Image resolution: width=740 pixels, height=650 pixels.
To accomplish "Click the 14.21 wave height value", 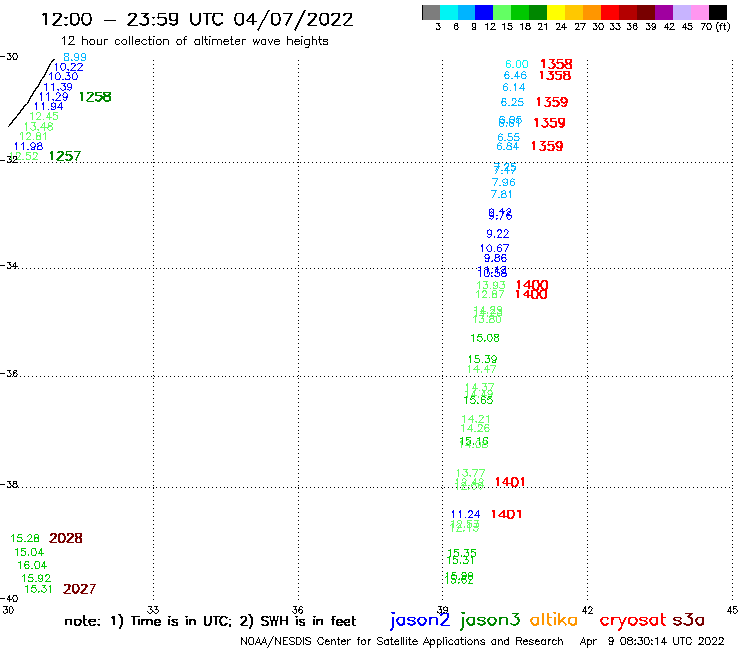I will 476,419.
